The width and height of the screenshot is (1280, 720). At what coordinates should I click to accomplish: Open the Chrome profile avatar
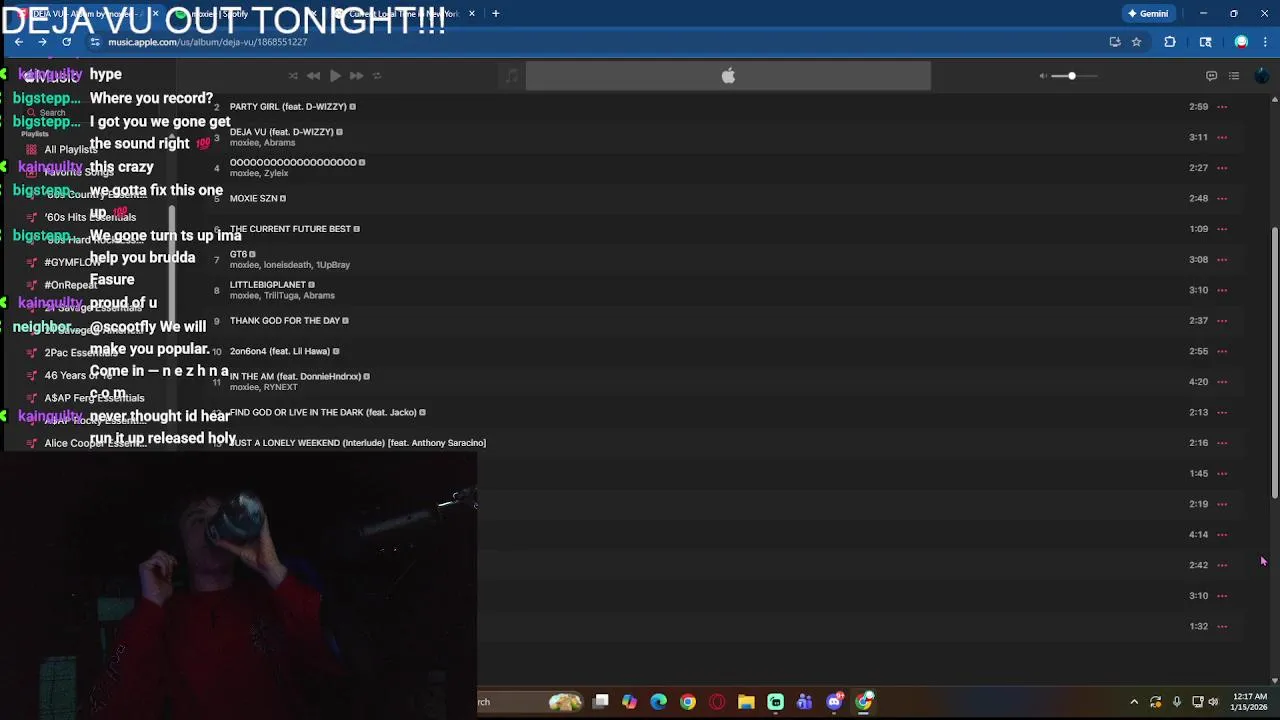[x=1241, y=42]
